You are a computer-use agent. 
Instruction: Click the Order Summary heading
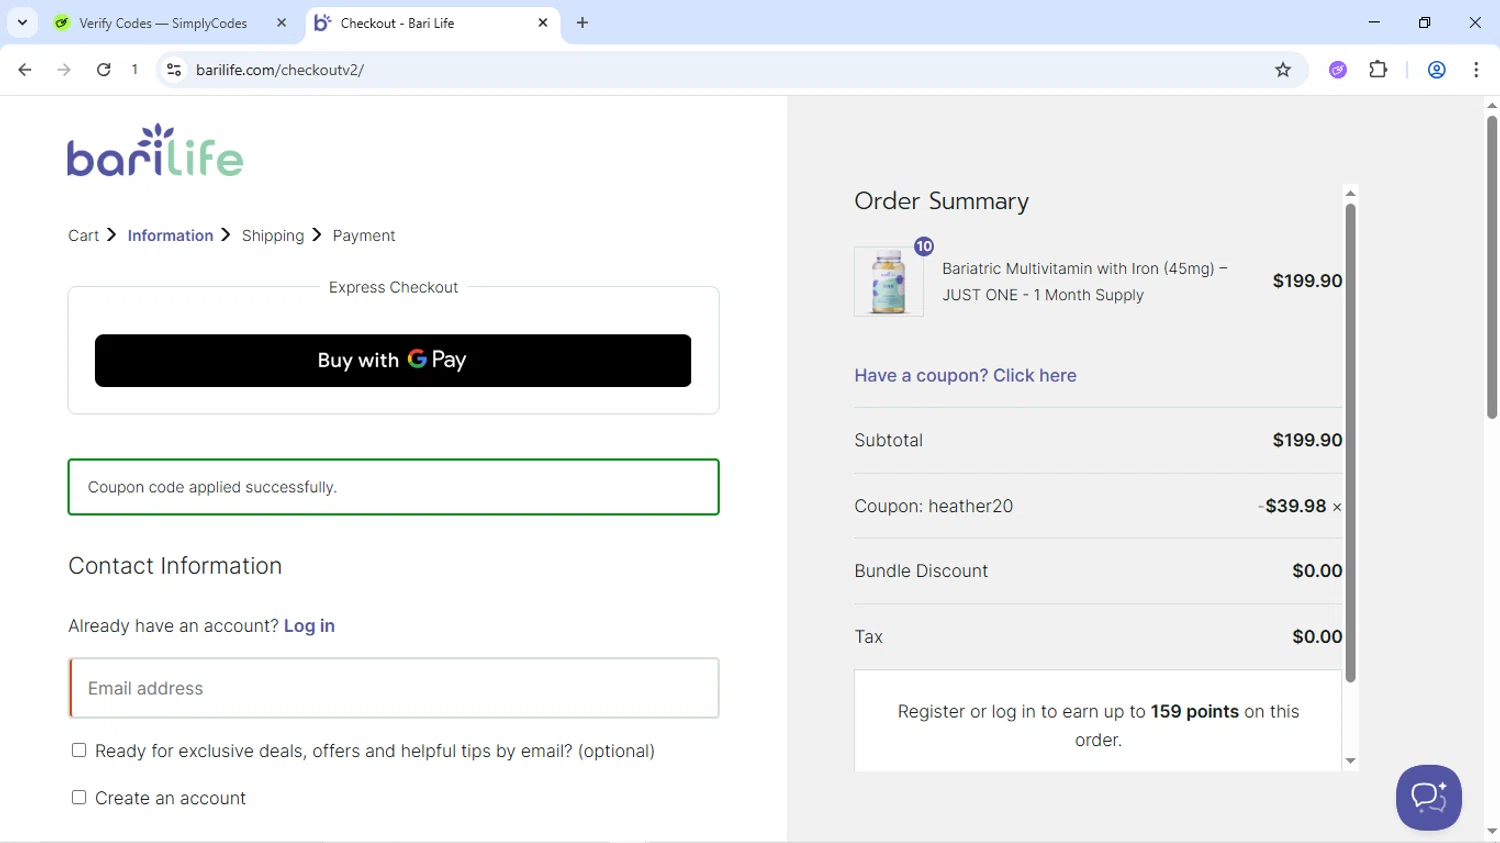click(941, 201)
